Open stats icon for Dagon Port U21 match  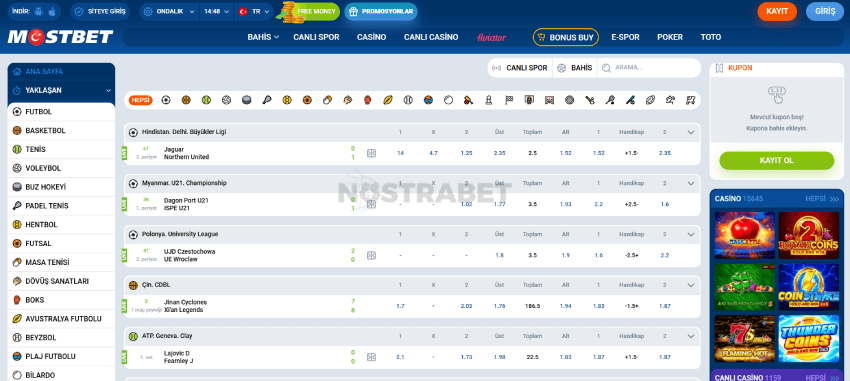371,204
